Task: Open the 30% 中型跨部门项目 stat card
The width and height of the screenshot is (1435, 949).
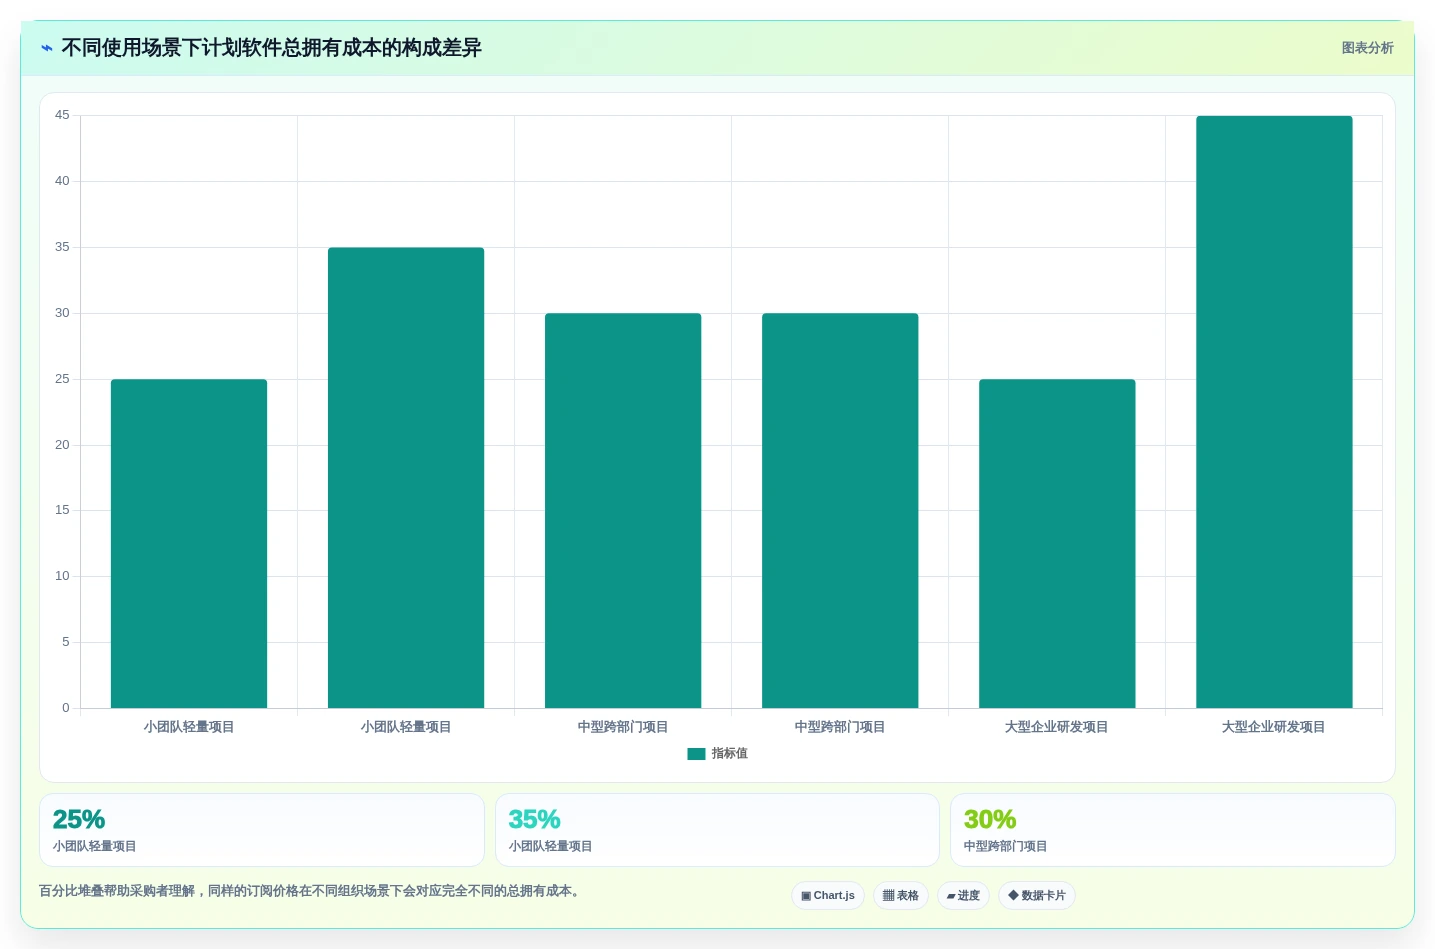Action: click(x=1173, y=830)
